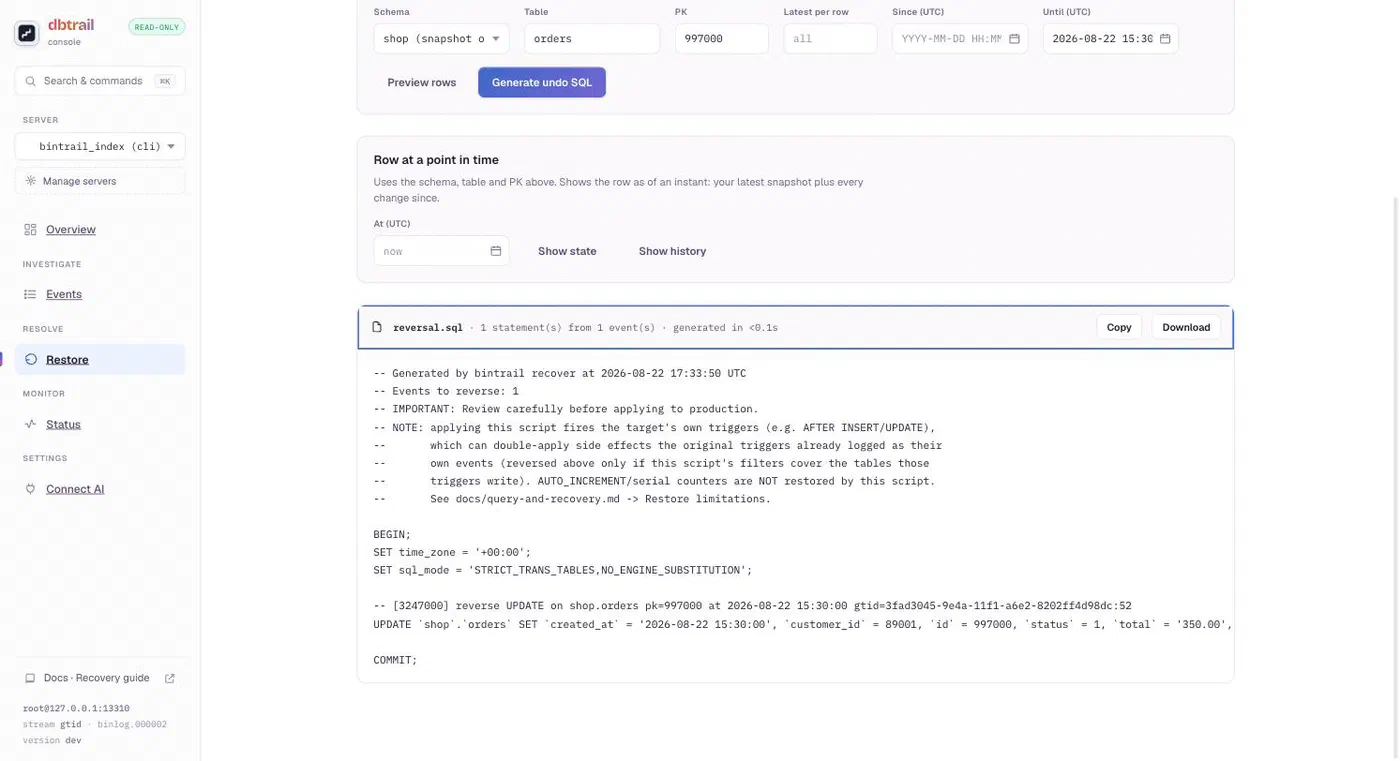Click the Docs book icon
This screenshot has width=1400, height=761.
tap(30, 678)
